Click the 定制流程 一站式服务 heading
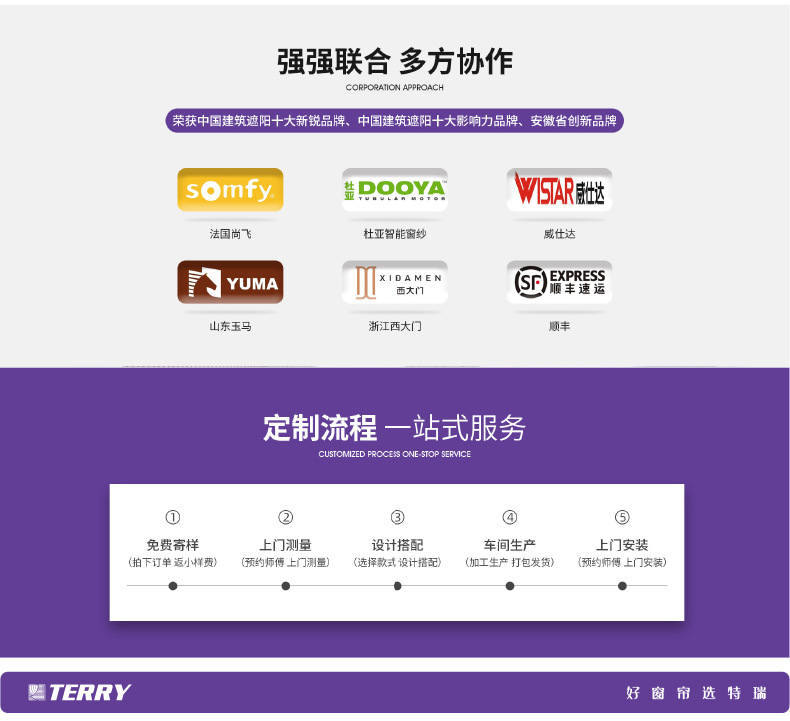 (394, 428)
